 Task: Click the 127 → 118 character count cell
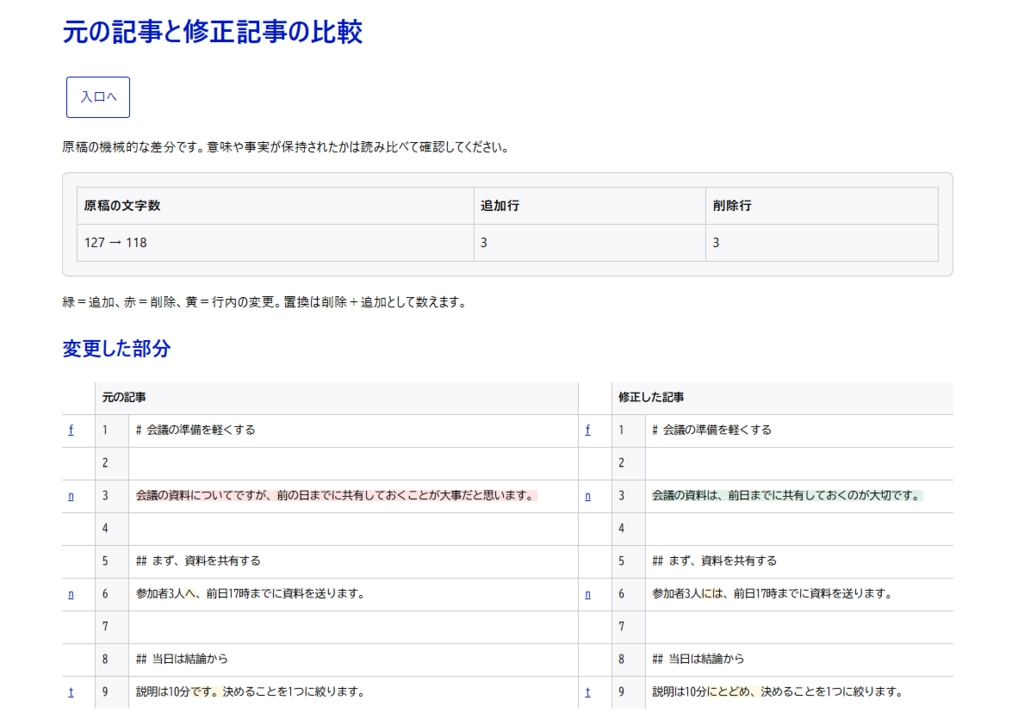click(x=275, y=243)
